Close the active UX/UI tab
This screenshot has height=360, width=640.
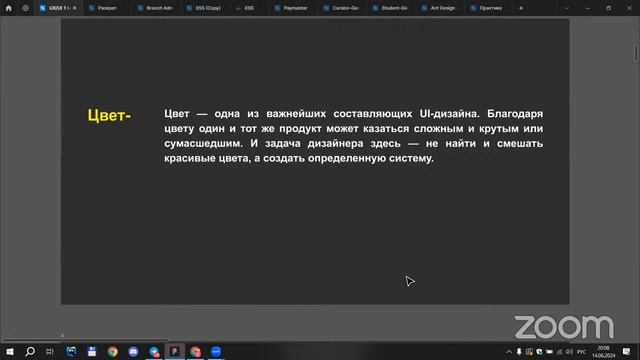(x=75, y=8)
